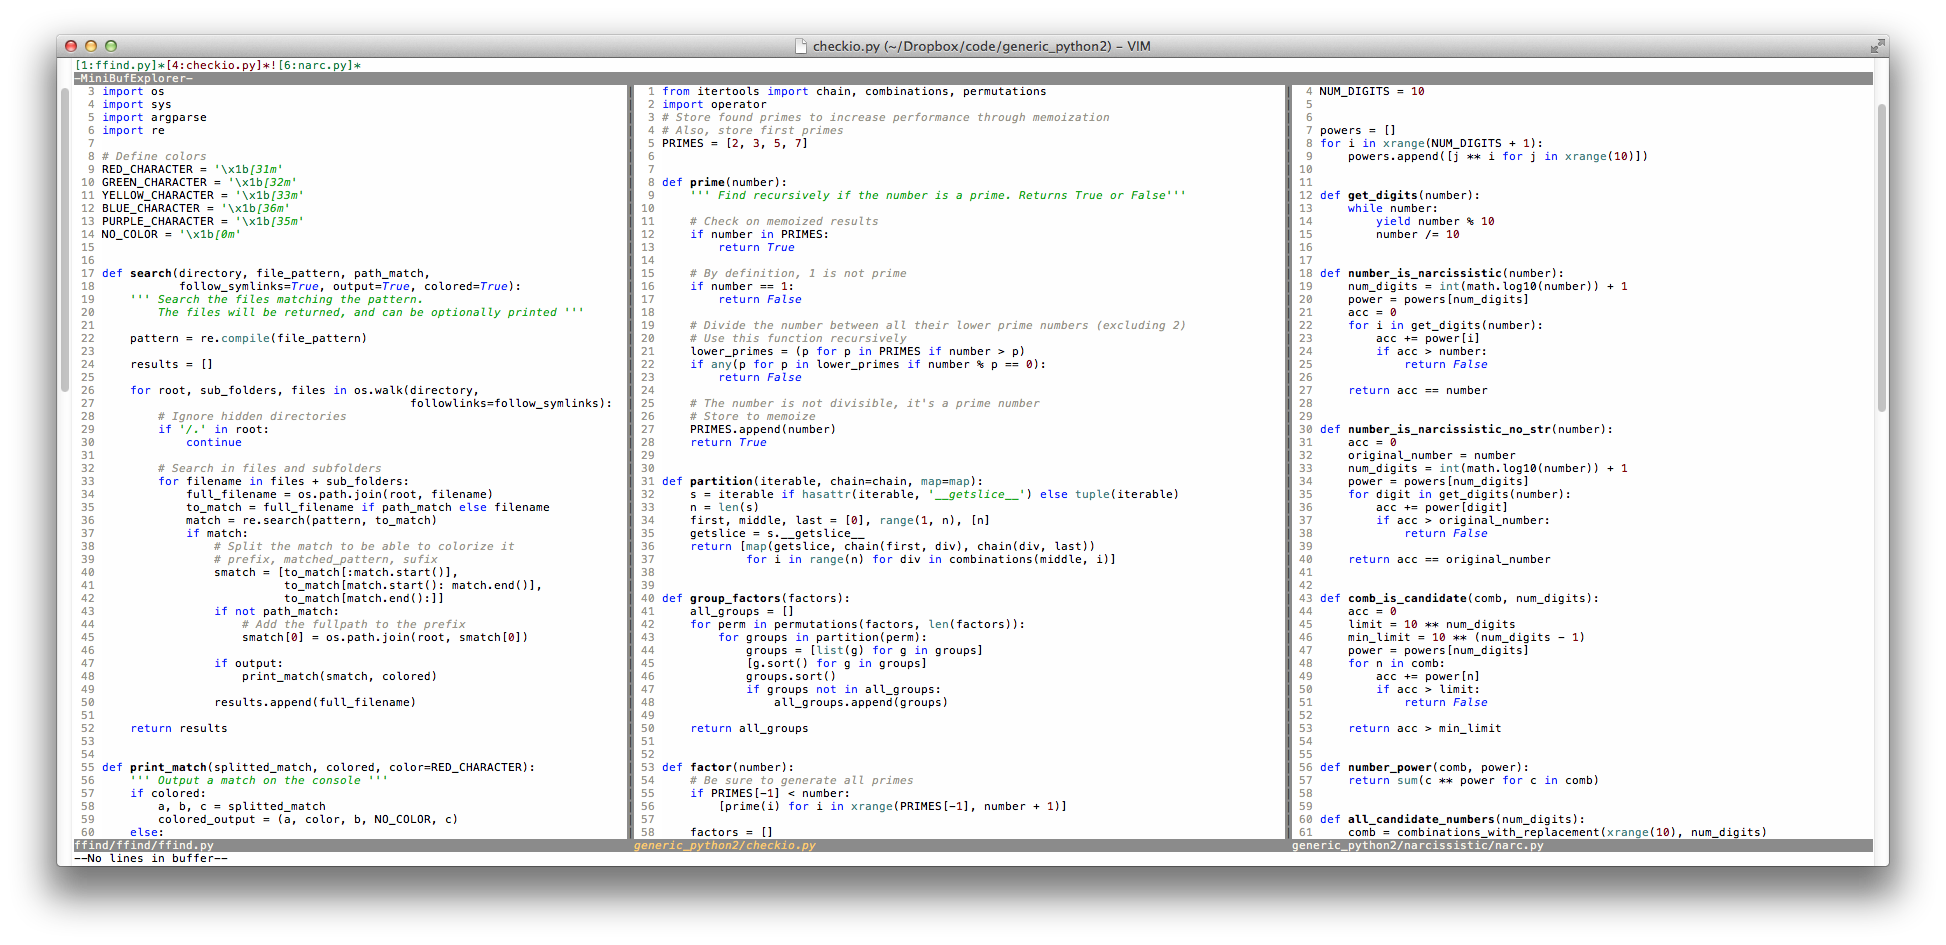Enter full screen via the top-right arrows icon

pos(1877,46)
